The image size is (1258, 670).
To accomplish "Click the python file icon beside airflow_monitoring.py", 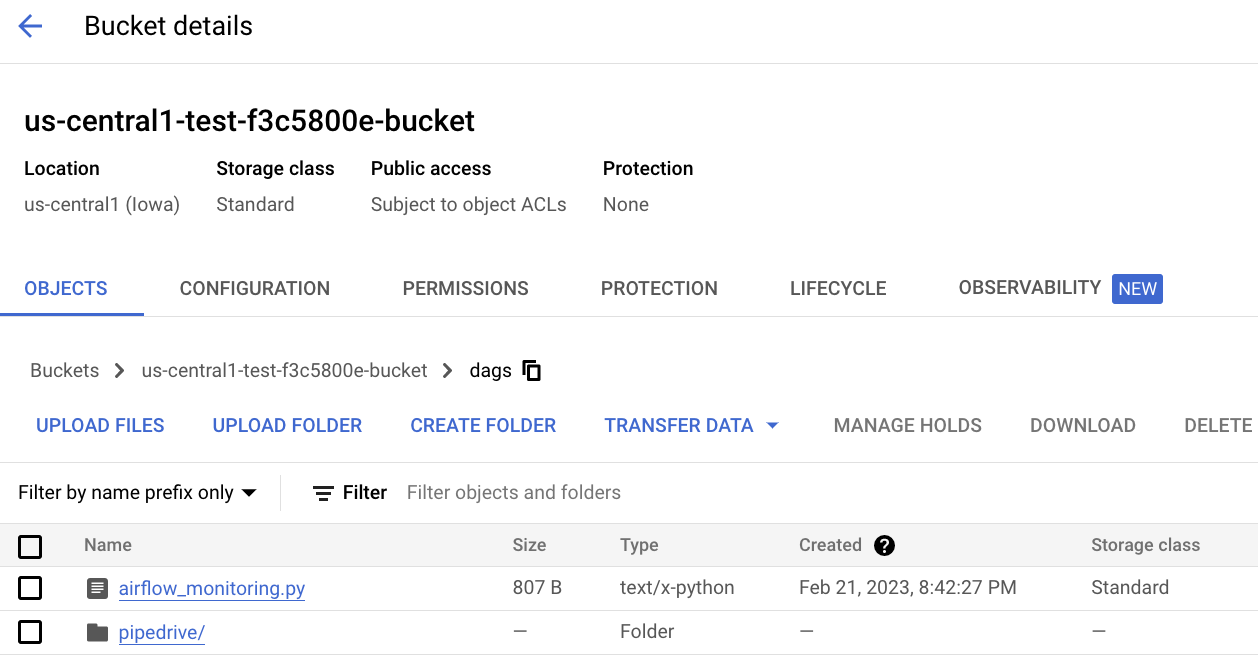I will (x=96, y=588).
